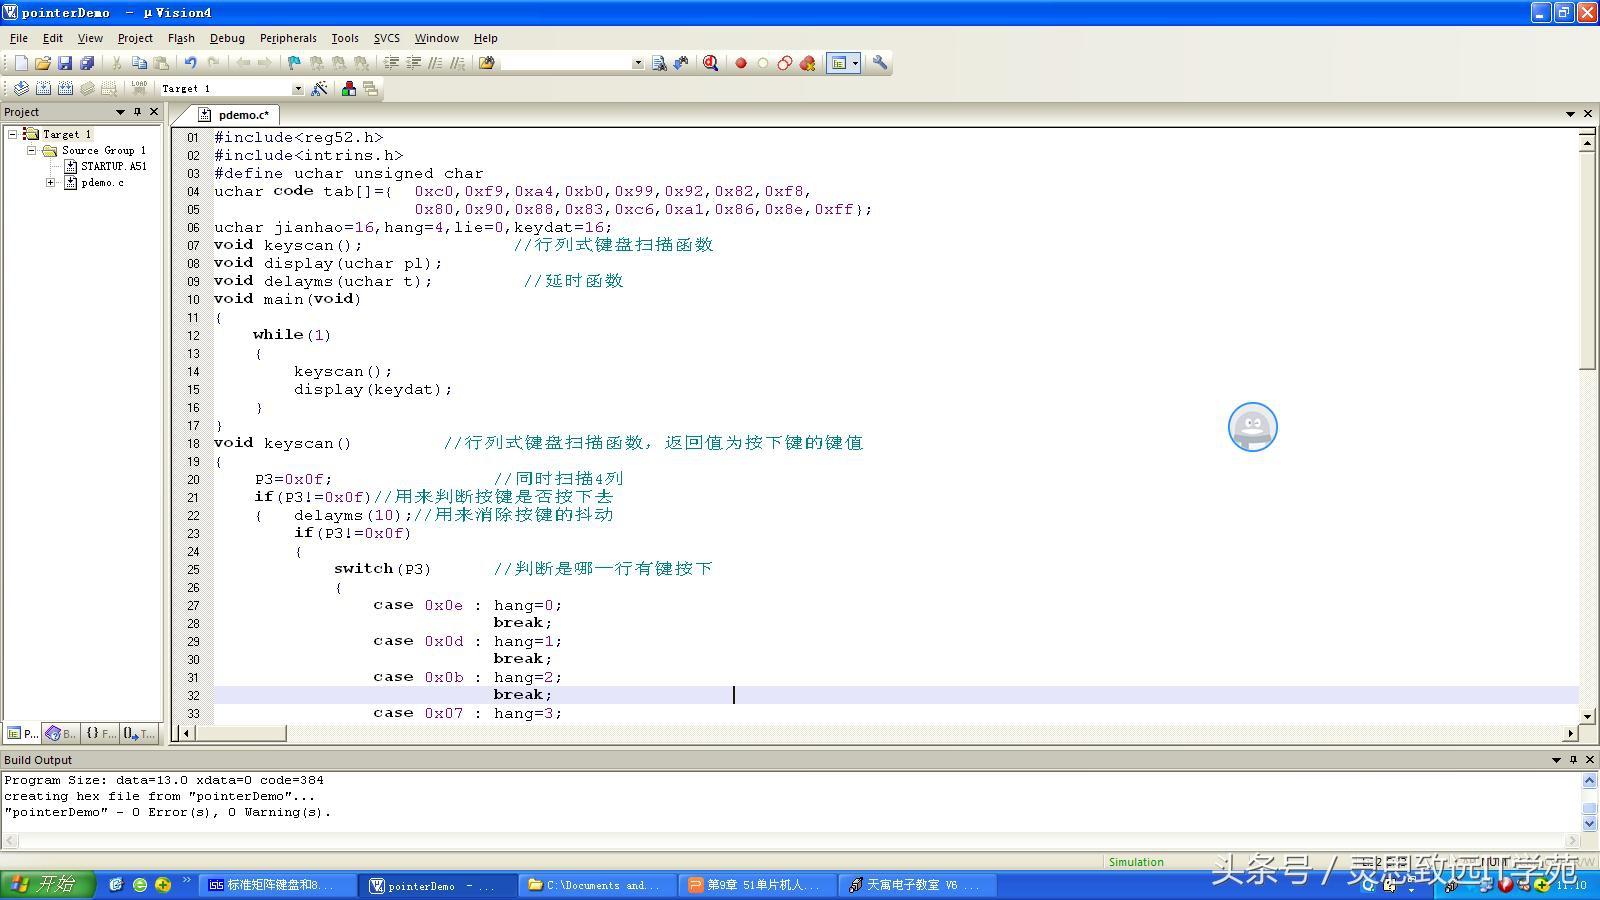Click the find text input field

point(565,63)
